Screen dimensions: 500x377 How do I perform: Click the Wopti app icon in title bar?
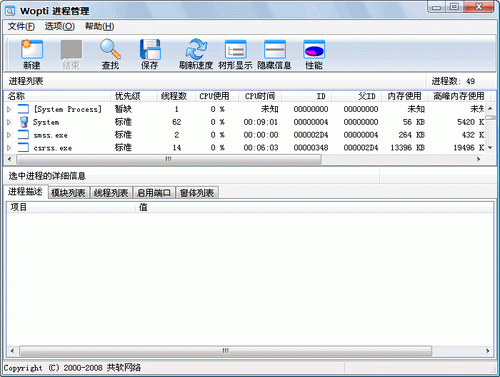[x=10, y=11]
